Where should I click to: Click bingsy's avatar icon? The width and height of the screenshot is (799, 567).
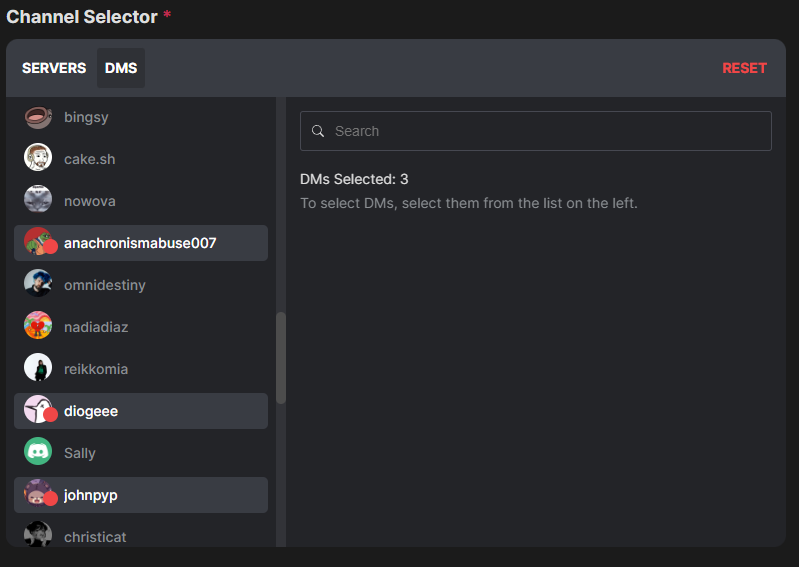click(x=38, y=117)
